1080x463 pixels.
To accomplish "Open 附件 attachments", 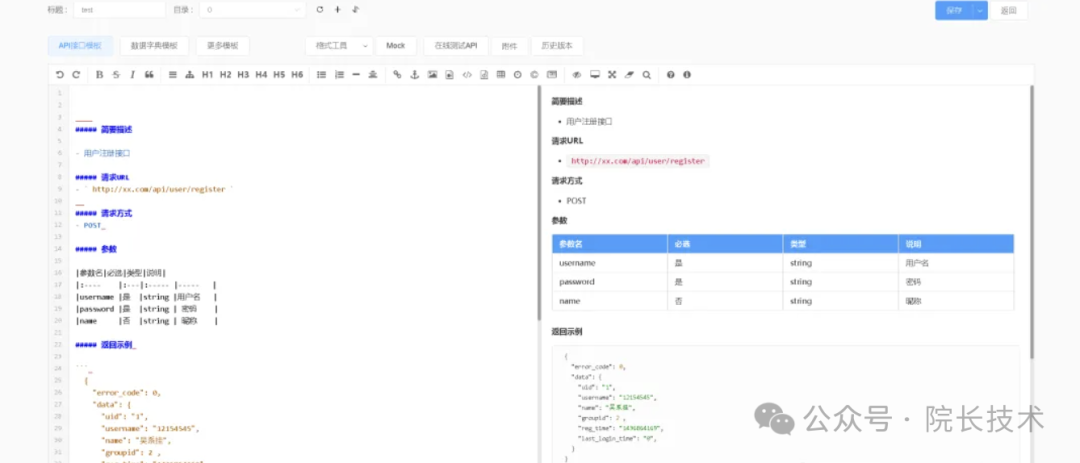I will pyautogui.click(x=510, y=46).
